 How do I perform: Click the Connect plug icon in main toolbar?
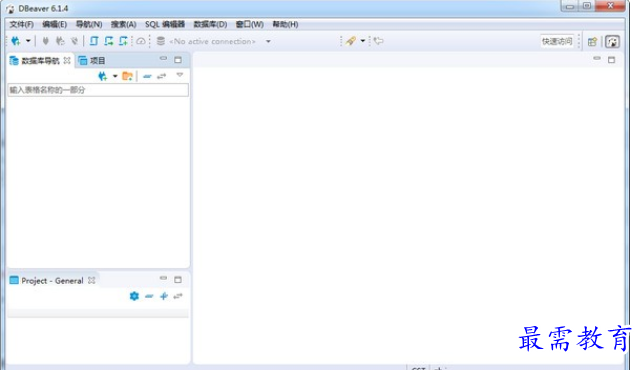coord(46,41)
